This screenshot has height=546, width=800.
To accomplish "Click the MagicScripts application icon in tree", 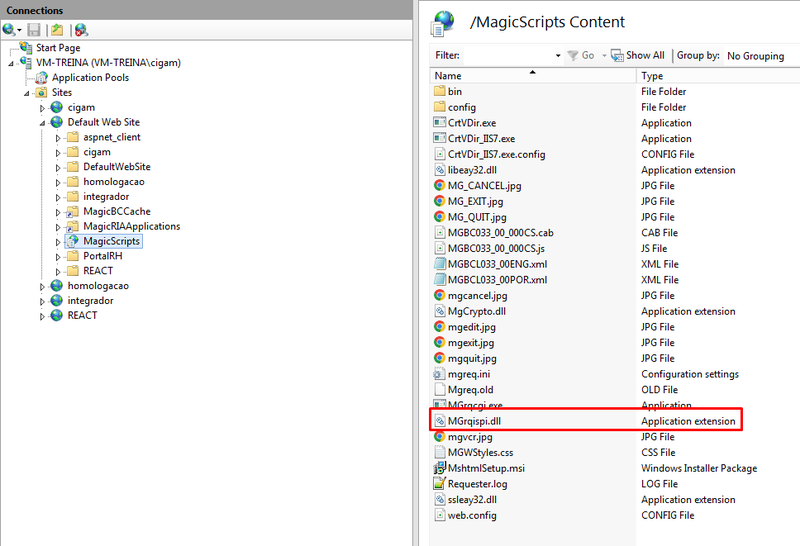I will point(73,241).
